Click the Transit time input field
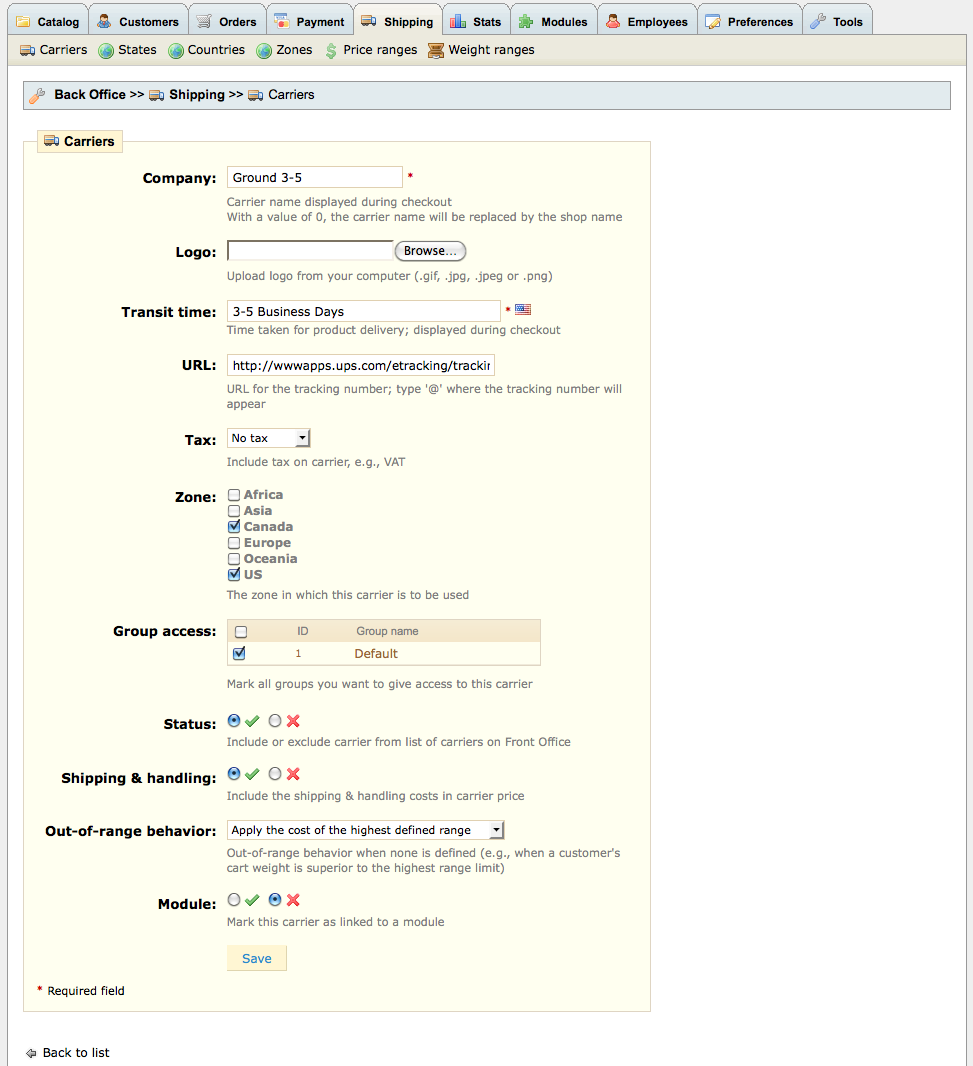 coord(364,311)
